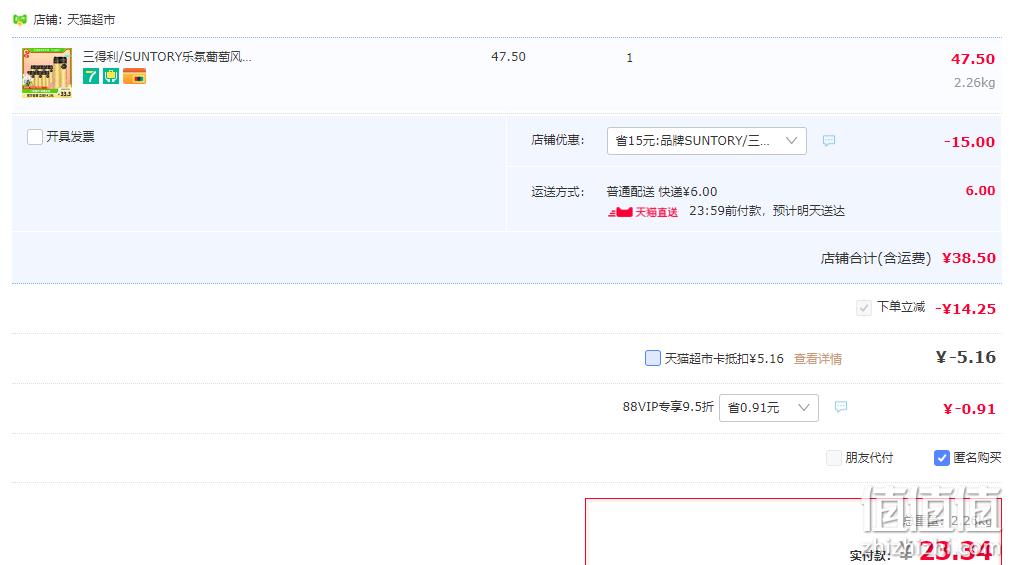Click the chevron arrow of the store discount selector
This screenshot has width=1011, height=565.
(791, 141)
